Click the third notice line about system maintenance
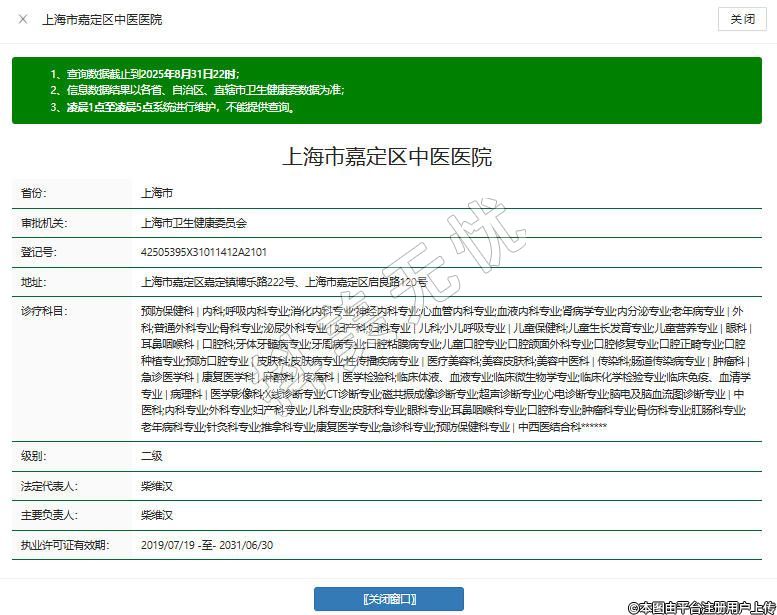 point(172,106)
